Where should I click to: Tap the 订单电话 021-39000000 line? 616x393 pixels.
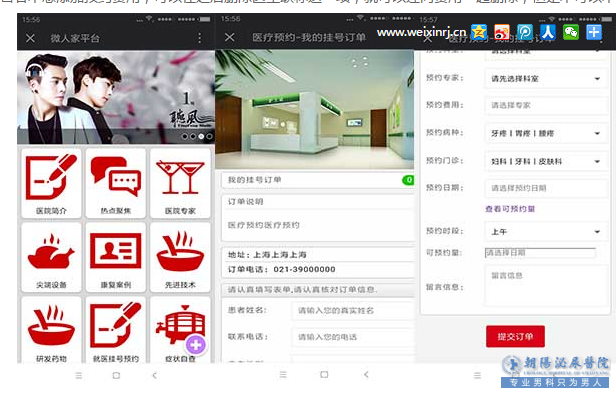click(x=282, y=269)
